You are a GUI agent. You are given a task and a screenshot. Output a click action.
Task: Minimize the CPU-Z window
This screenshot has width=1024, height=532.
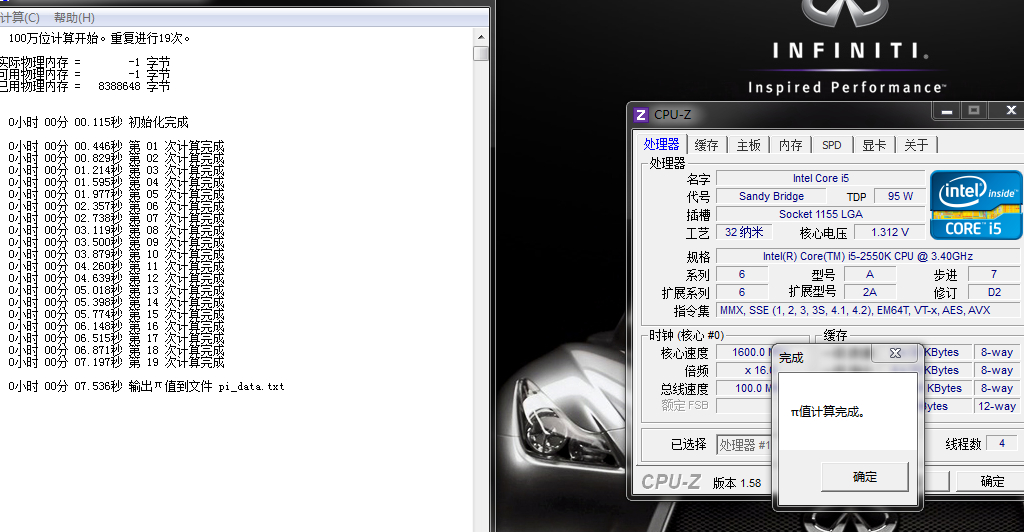[x=947, y=111]
